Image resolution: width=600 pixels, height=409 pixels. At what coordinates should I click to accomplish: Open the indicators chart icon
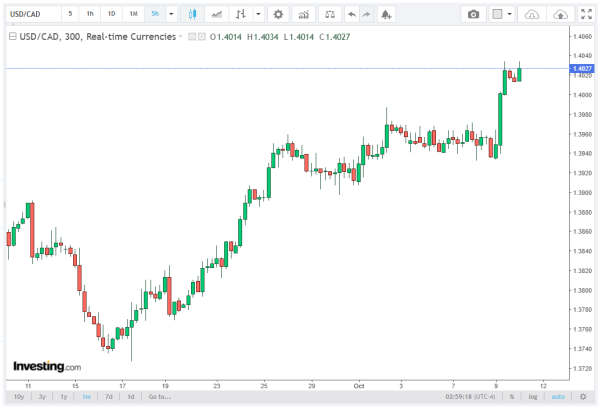coord(304,15)
